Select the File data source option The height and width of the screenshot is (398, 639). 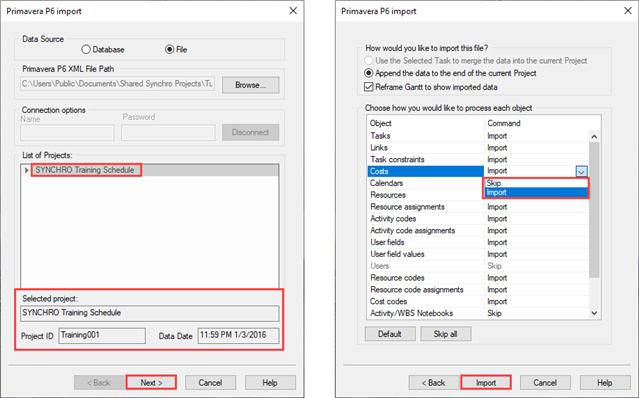170,50
